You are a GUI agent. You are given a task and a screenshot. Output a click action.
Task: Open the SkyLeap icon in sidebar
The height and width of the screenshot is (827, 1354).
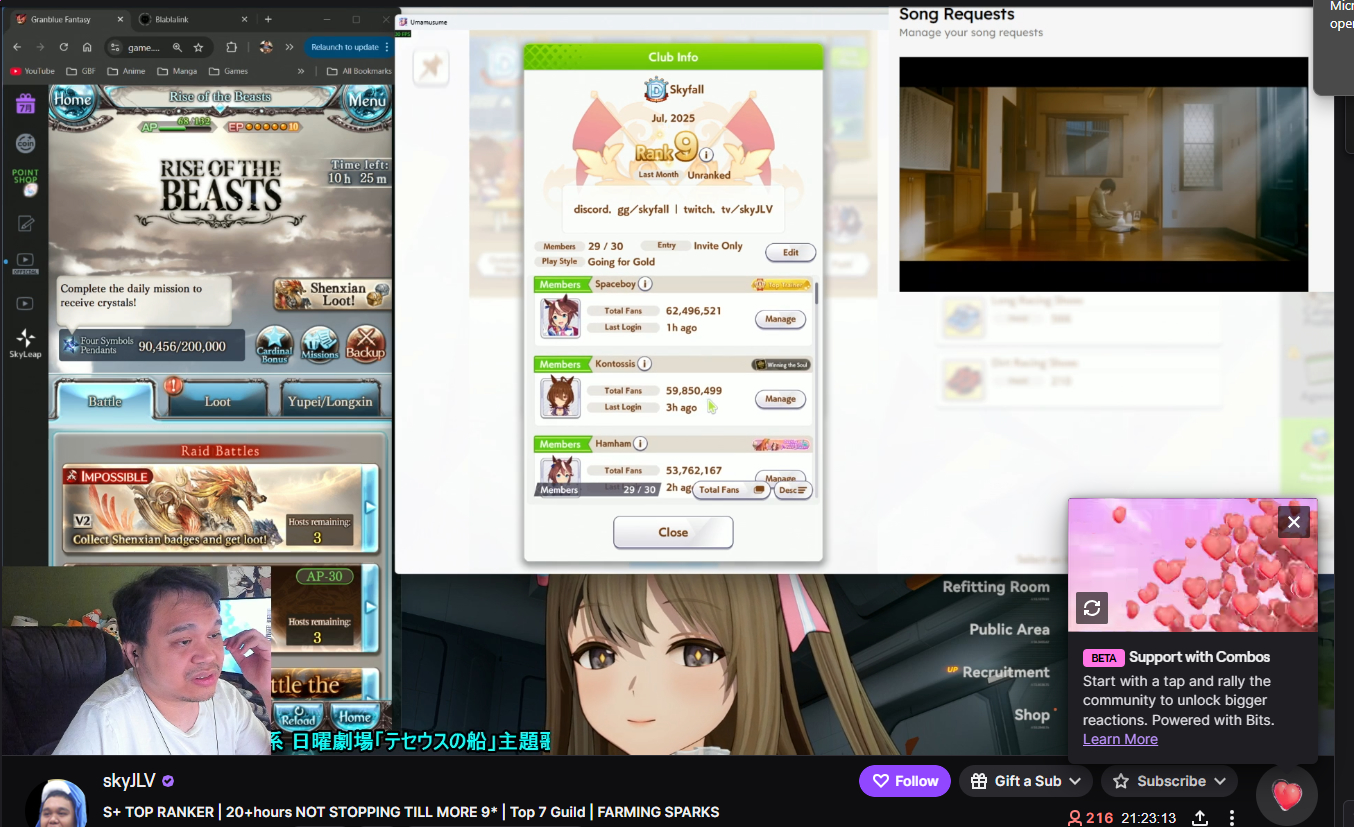click(x=25, y=343)
